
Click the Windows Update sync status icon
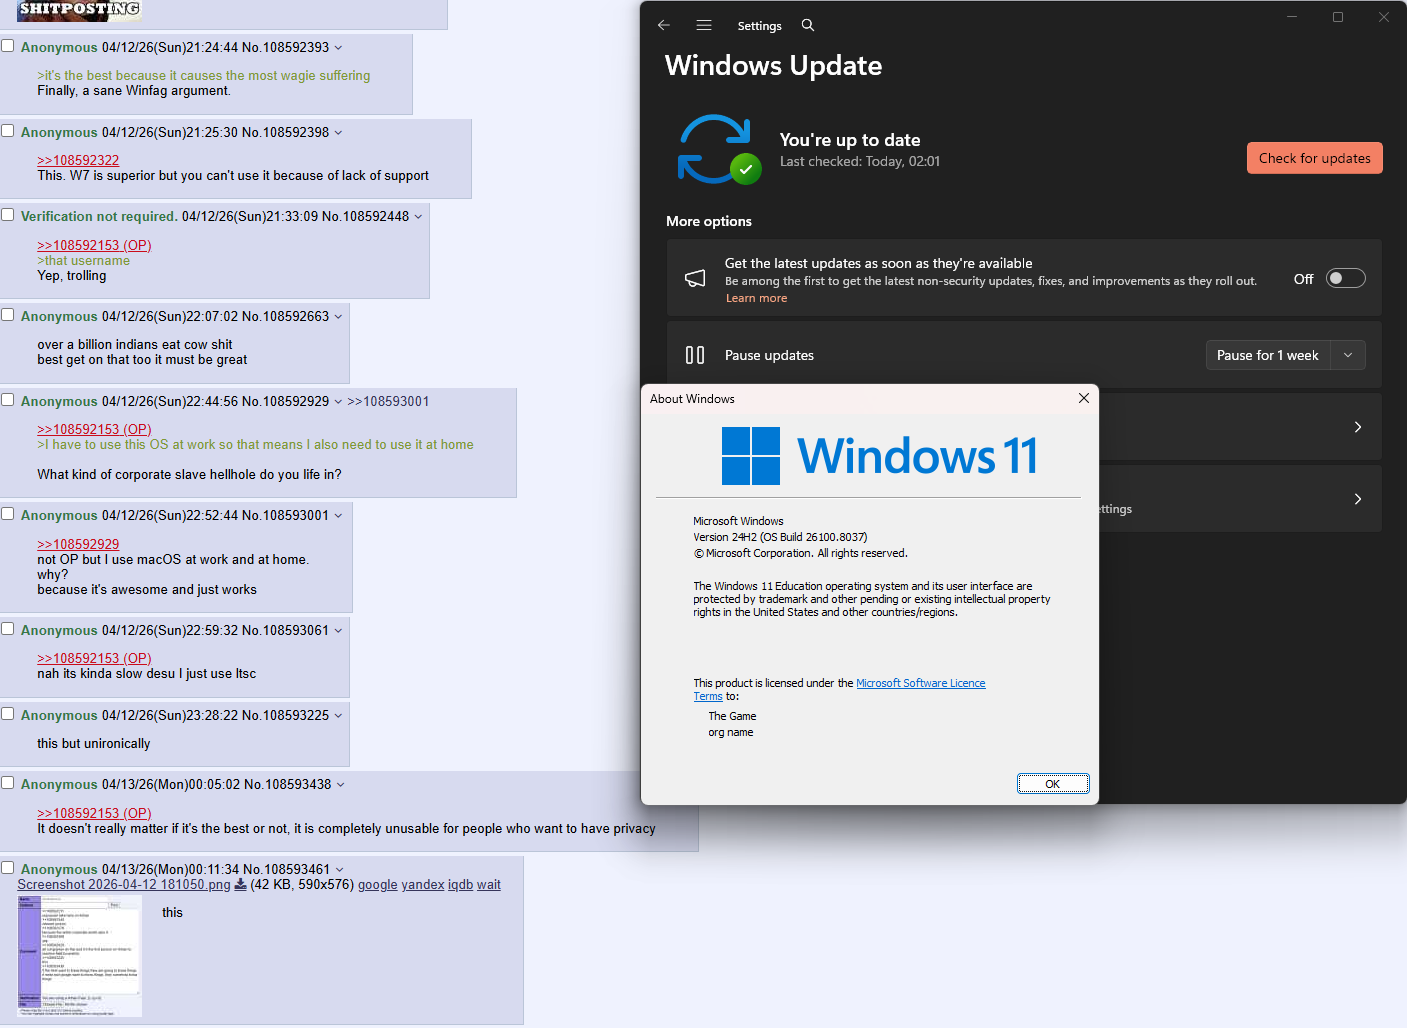719,149
